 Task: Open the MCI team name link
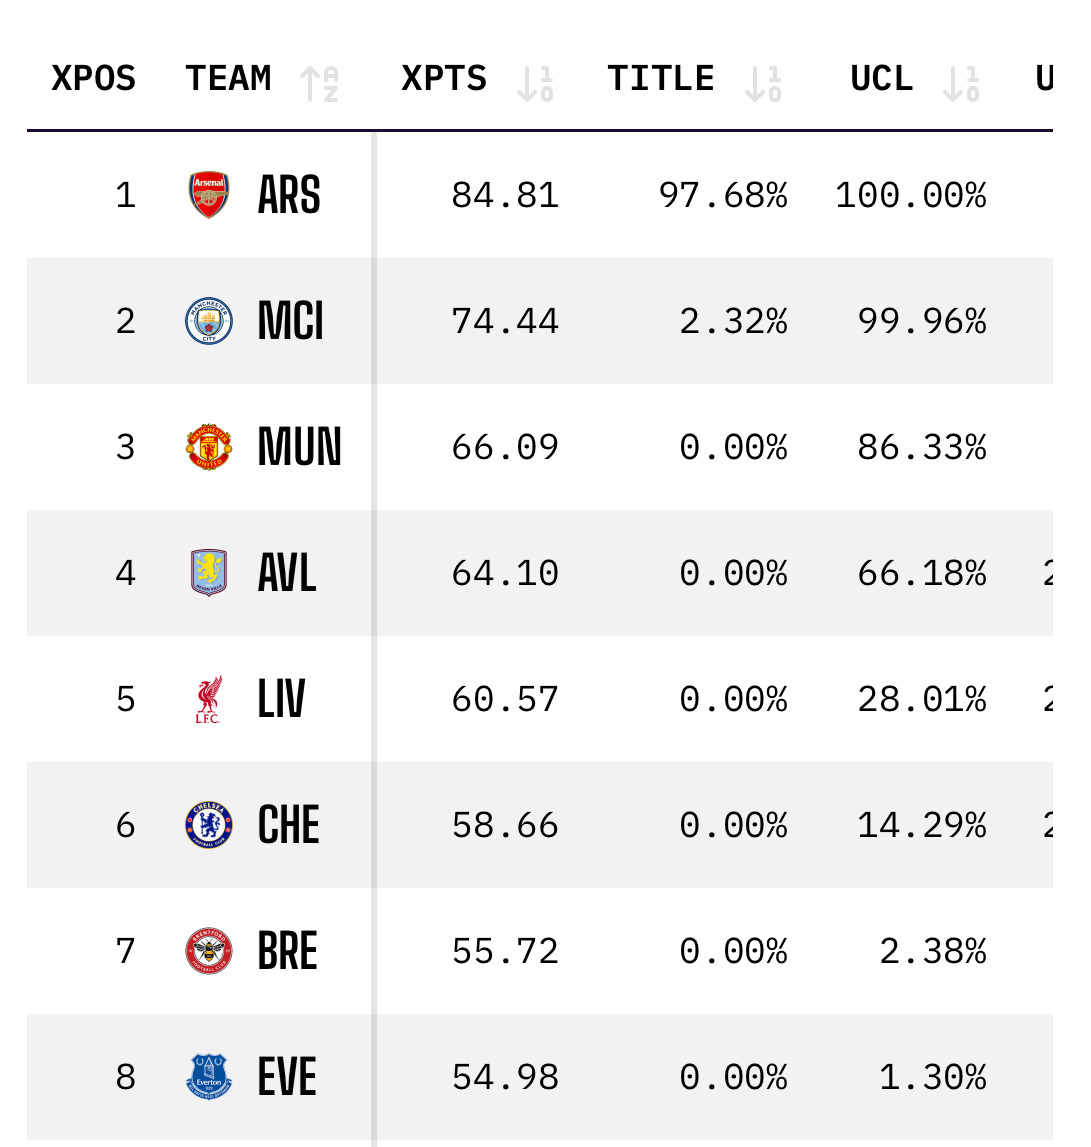tap(290, 322)
